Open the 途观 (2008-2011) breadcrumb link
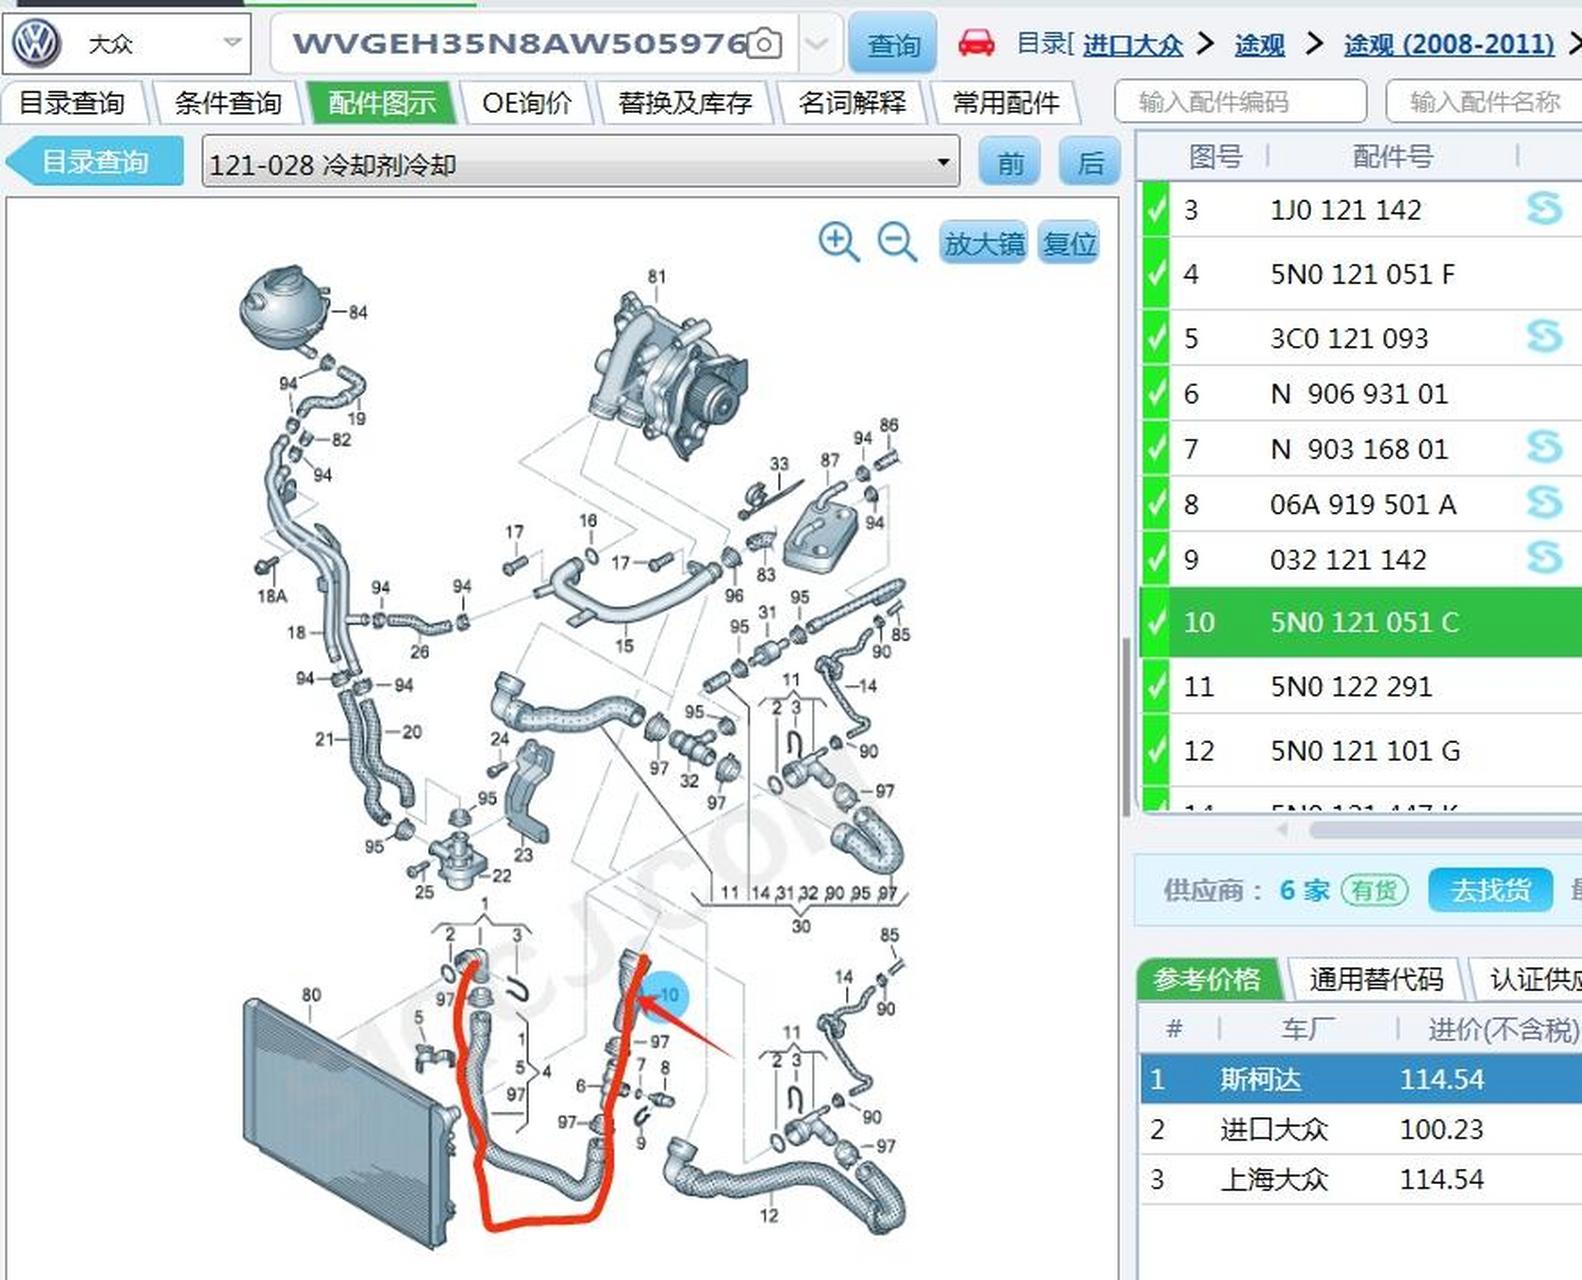Image resolution: width=1582 pixels, height=1280 pixels. coord(1449,44)
